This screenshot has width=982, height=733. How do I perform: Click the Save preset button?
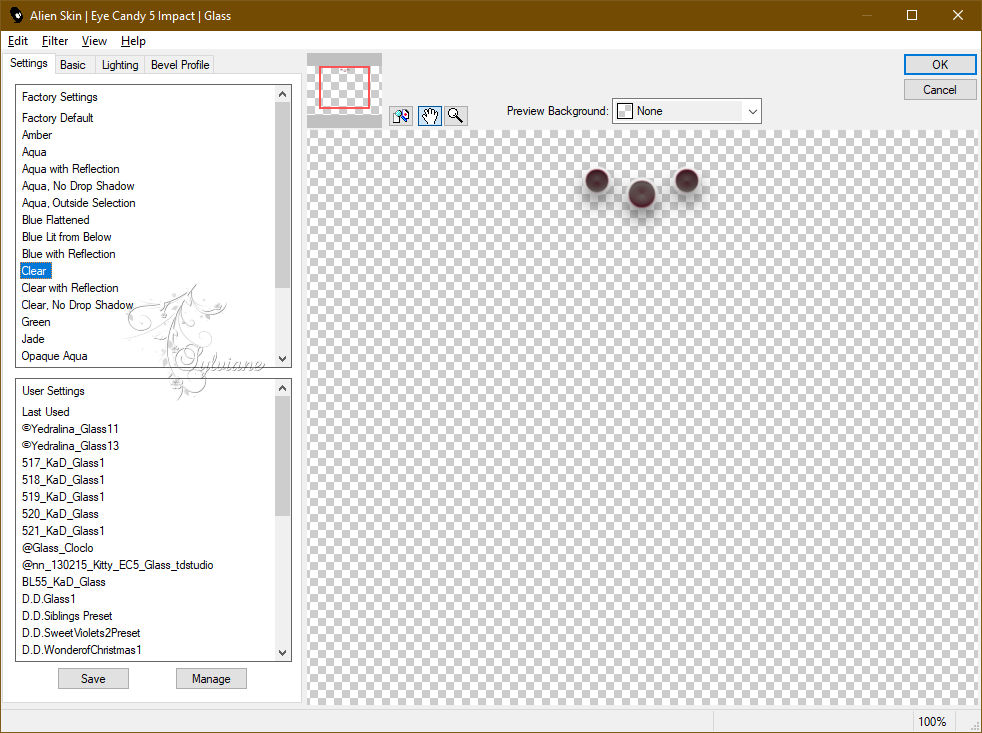click(x=93, y=678)
